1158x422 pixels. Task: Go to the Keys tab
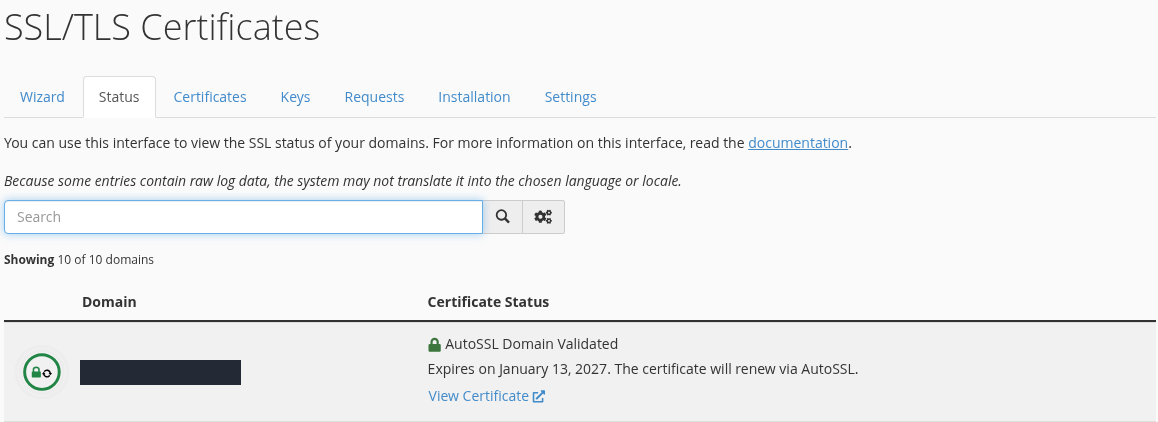click(x=295, y=97)
